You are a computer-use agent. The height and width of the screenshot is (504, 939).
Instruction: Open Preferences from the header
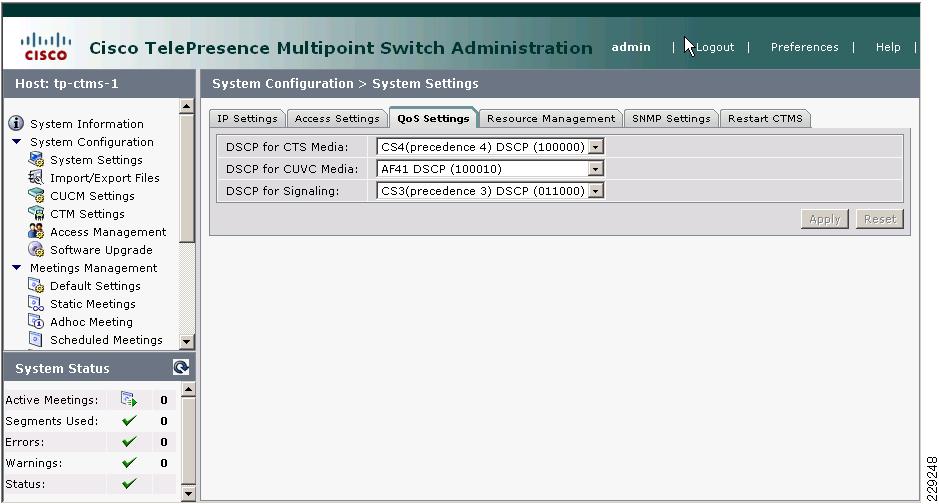pyautogui.click(x=804, y=47)
